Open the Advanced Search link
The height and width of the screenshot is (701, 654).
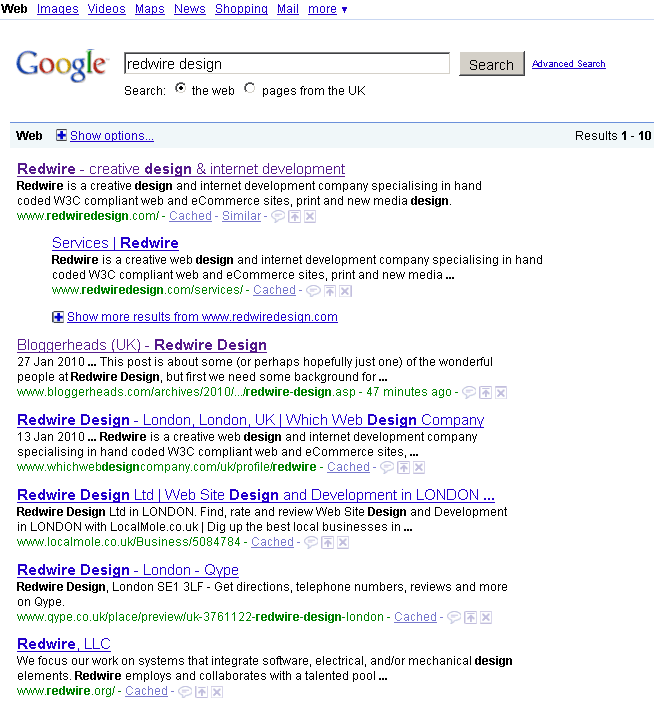[568, 64]
